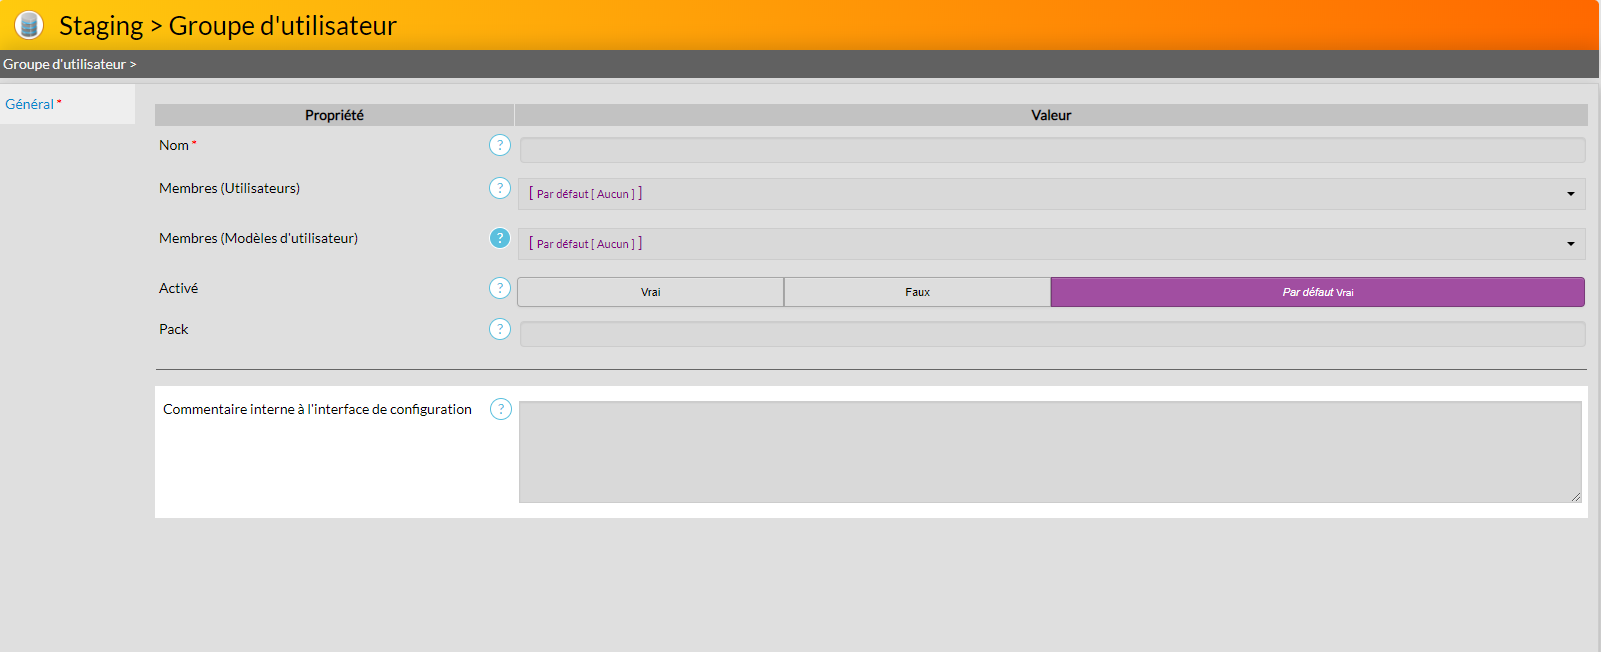Click help icon for Commentaire interne field
This screenshot has width=1601, height=652.
pyautogui.click(x=501, y=409)
